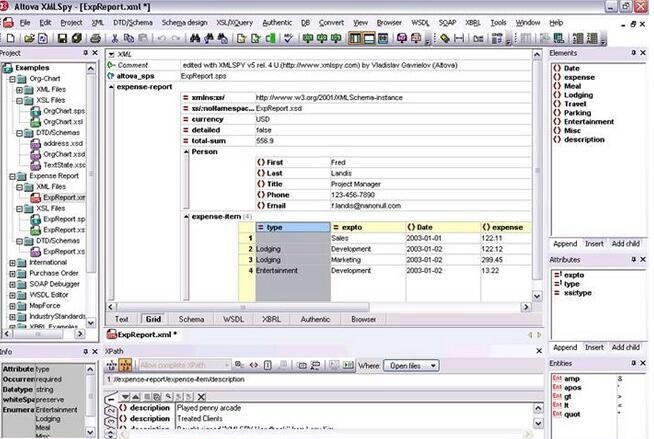
Task: Select the xsi:type attribute in Attributes panel
Action: pyautogui.click(x=578, y=293)
